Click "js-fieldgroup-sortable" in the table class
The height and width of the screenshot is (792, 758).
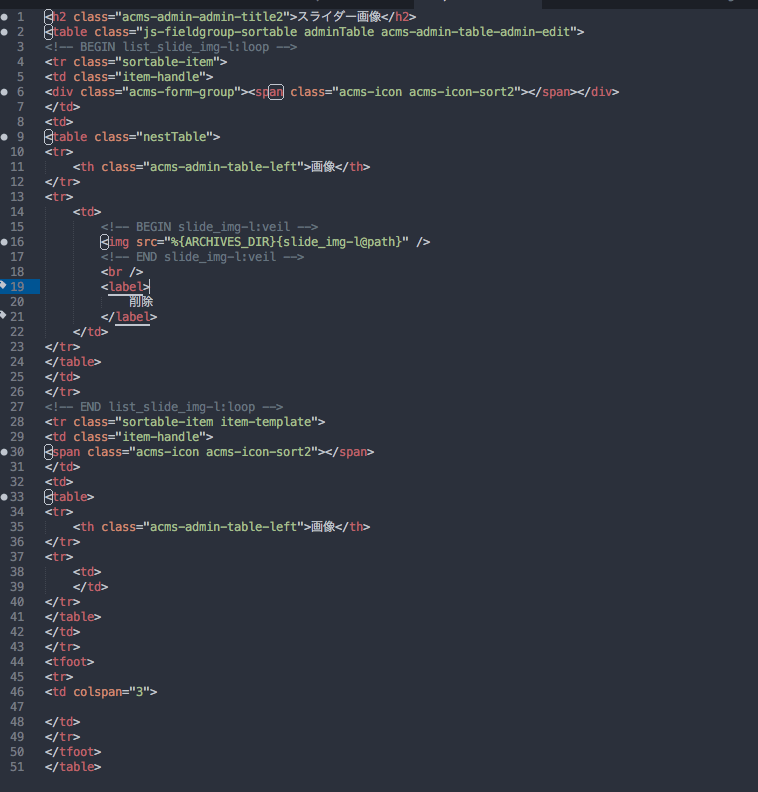point(220,32)
